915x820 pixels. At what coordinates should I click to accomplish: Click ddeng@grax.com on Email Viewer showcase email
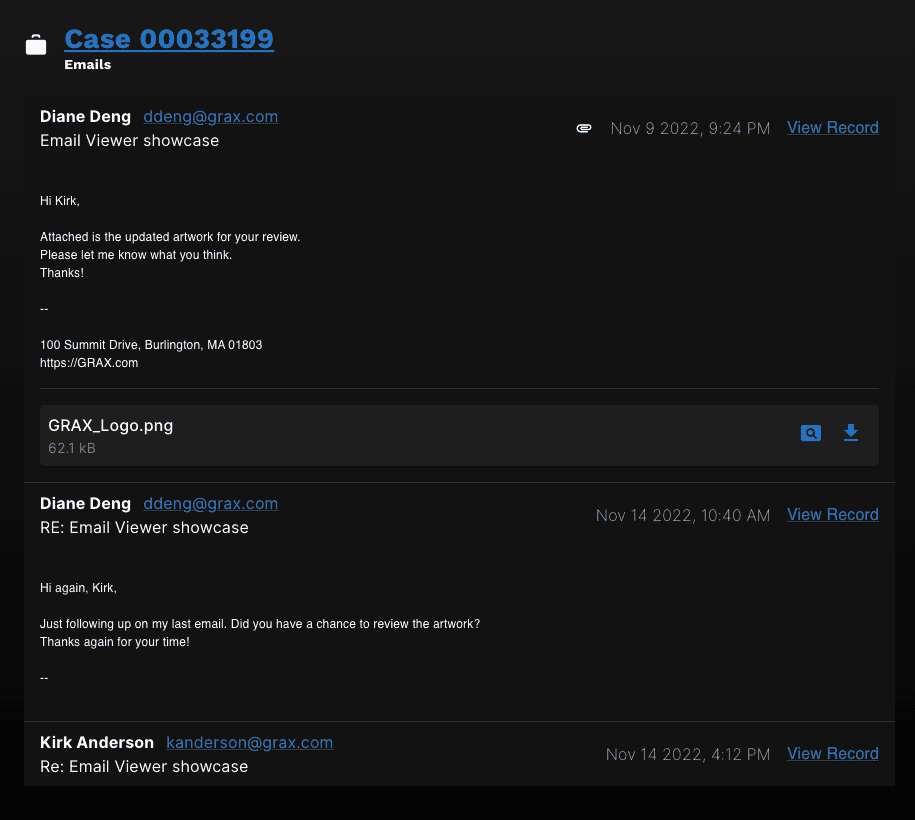pyautogui.click(x=211, y=117)
